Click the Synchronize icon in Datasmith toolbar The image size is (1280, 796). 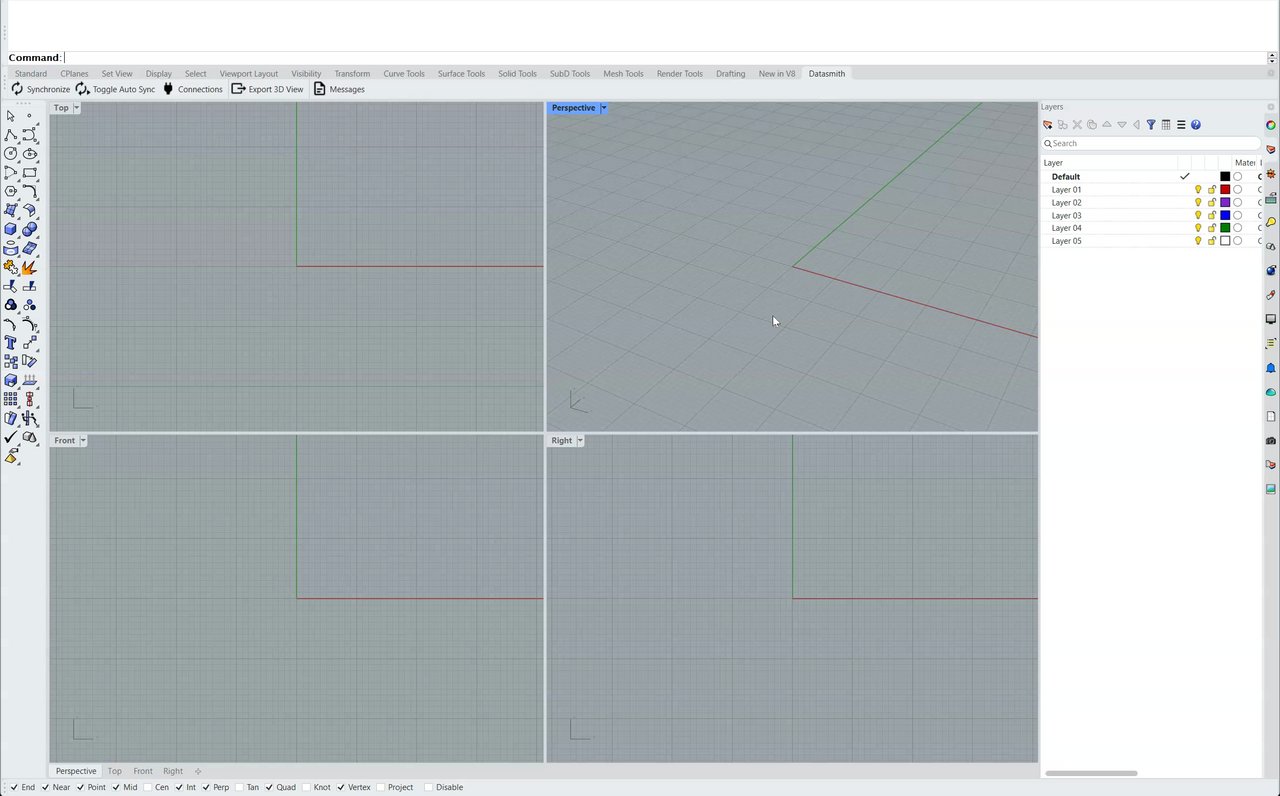tap(17, 89)
